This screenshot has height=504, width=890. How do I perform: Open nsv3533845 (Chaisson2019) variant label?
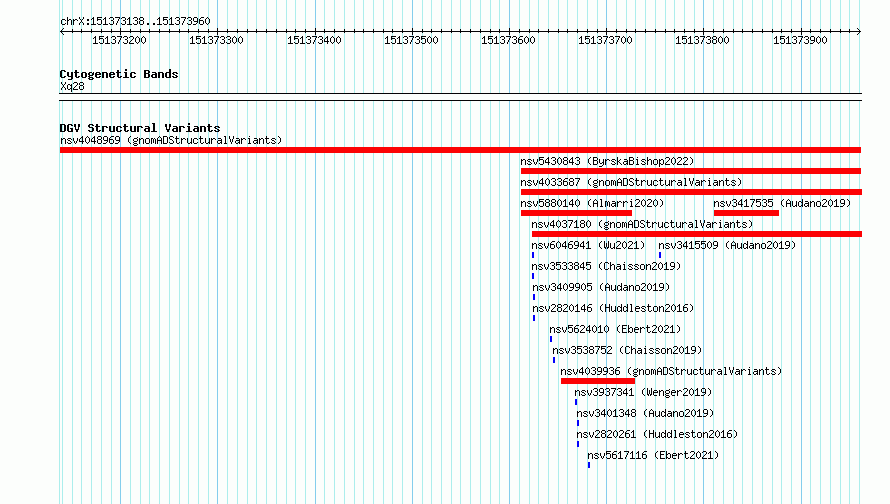606,266
